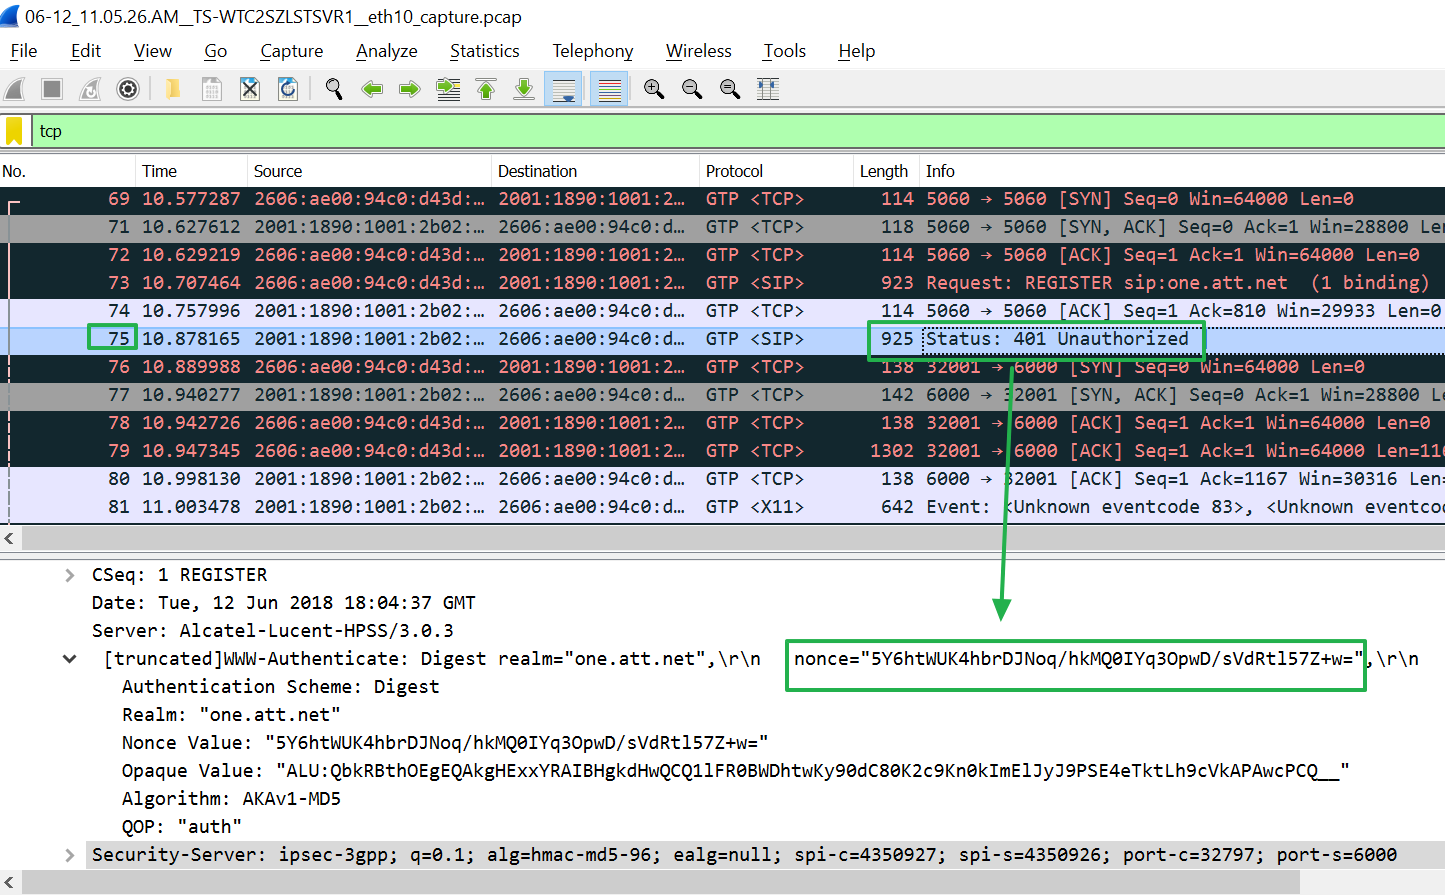
Task: Open the Tools menu
Action: coord(785,51)
